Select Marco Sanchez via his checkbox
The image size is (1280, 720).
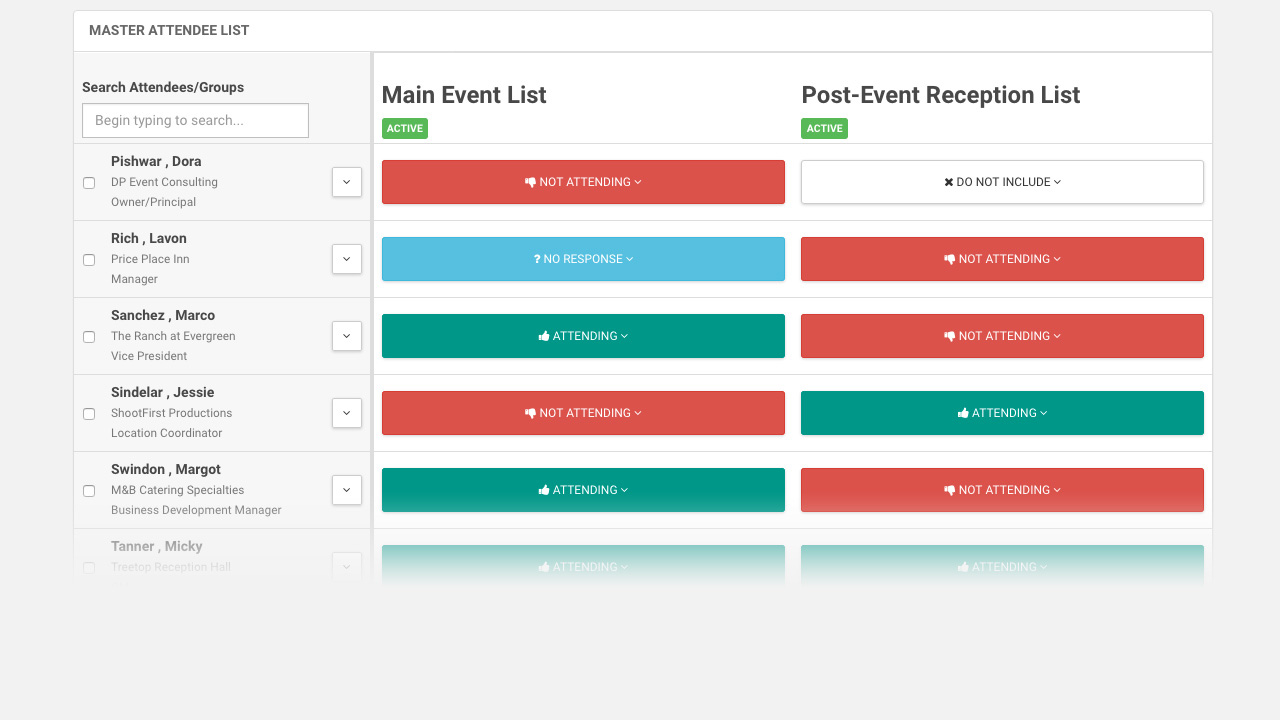click(88, 337)
